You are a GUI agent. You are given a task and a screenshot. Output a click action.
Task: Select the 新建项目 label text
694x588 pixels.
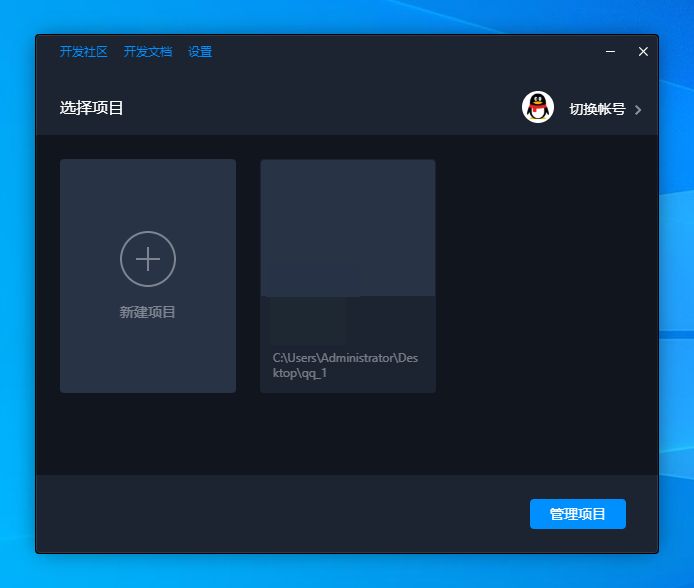[148, 312]
